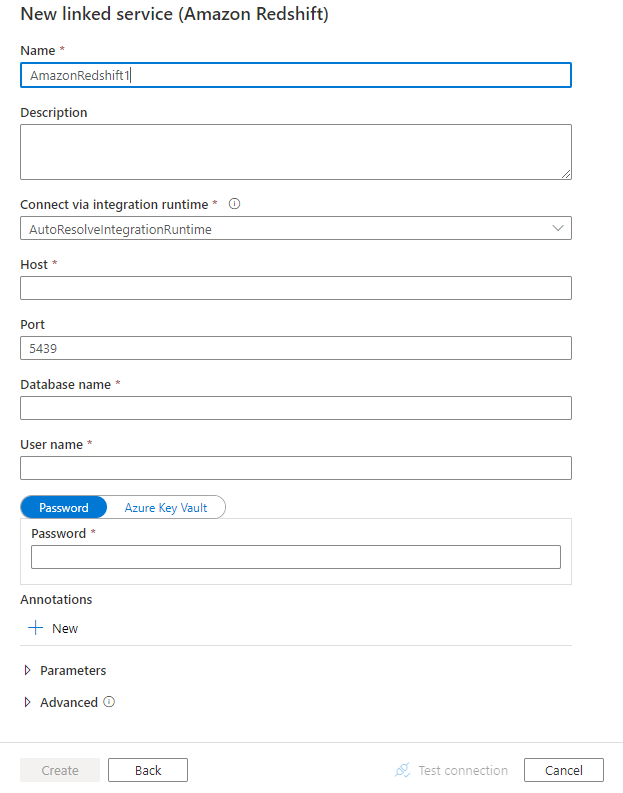
Task: Edit the Port field showing 5439
Action: pyautogui.click(x=296, y=348)
